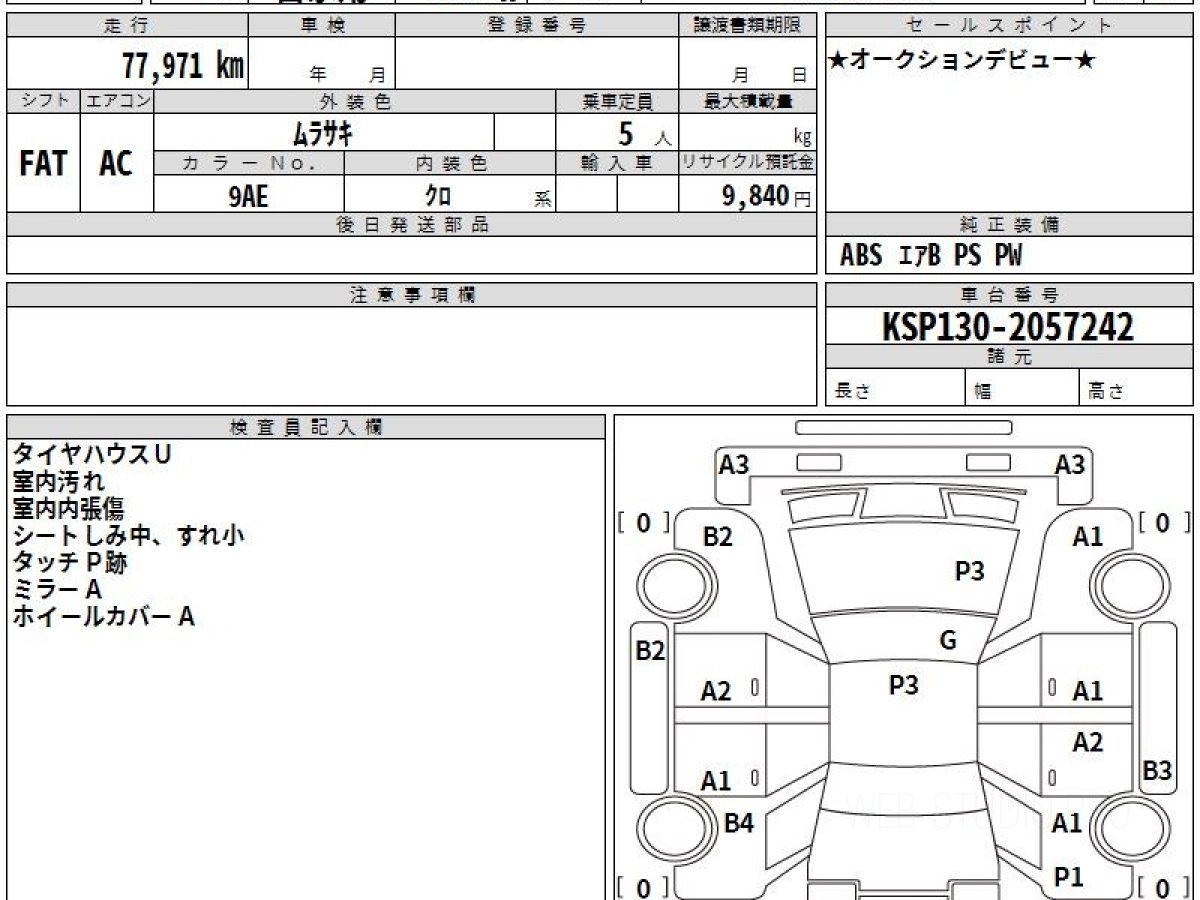Click the G mark on the windshield
This screenshot has height=900, width=1200.
coord(948,640)
